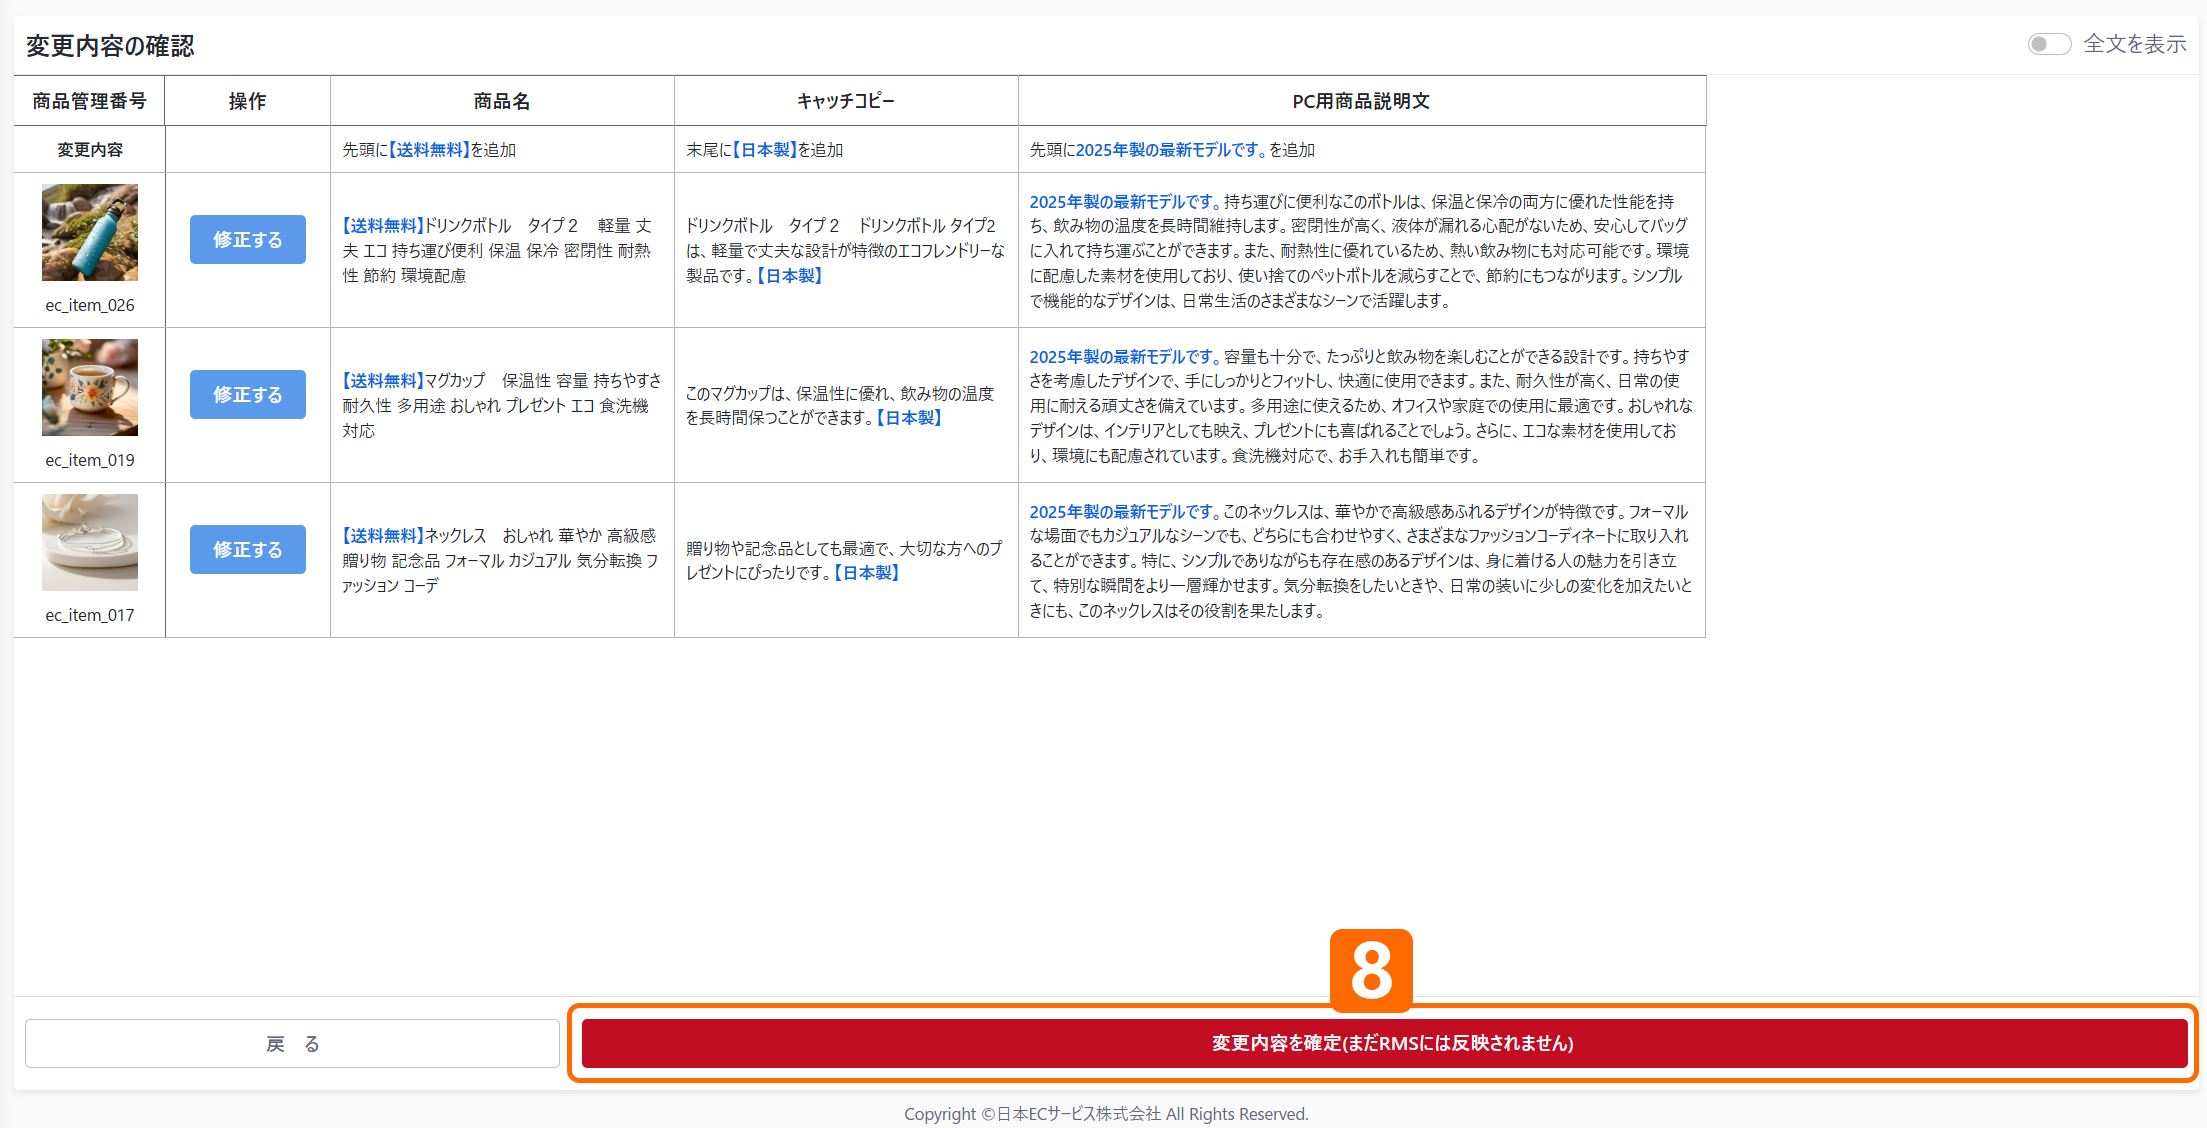Click the necklace PC description text
The width and height of the screenshot is (2207, 1128).
pos(1361,560)
